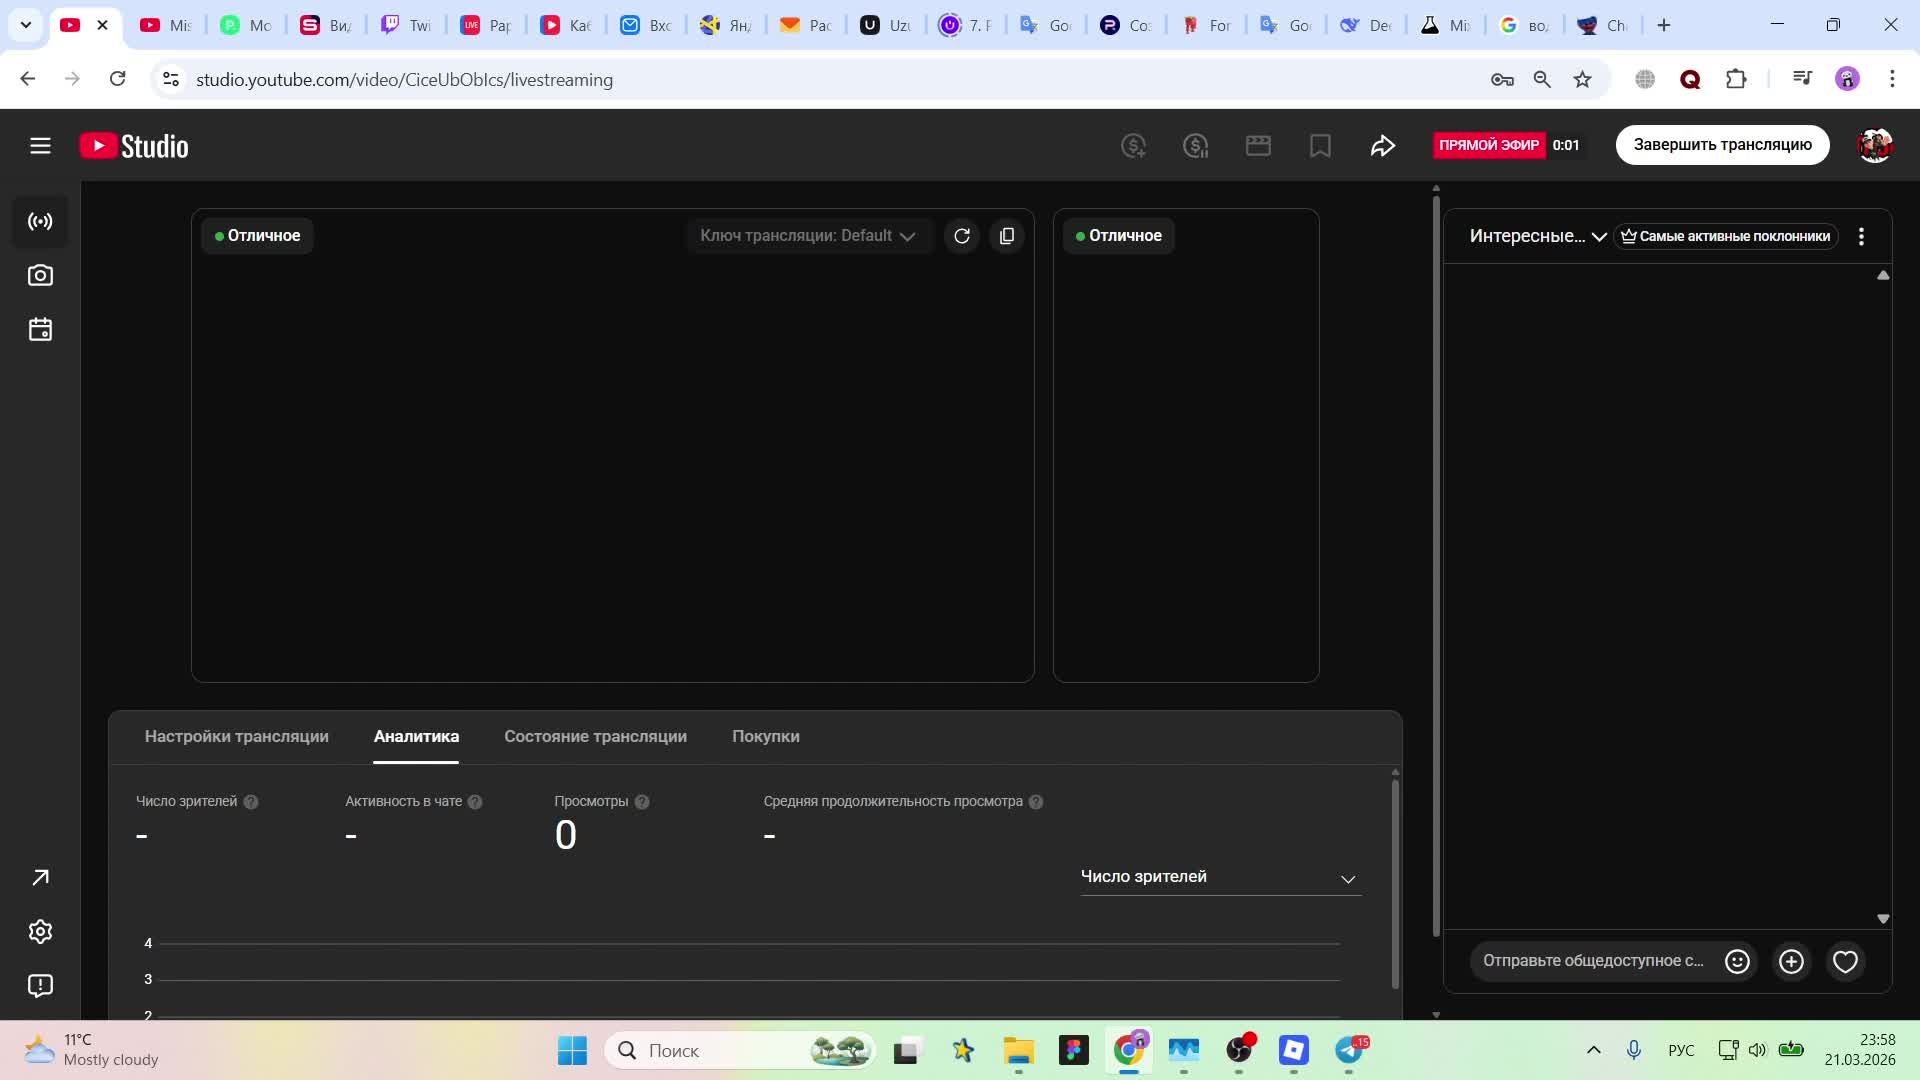Click the Webcam camera sidebar icon
The width and height of the screenshot is (1920, 1080).
40,276
